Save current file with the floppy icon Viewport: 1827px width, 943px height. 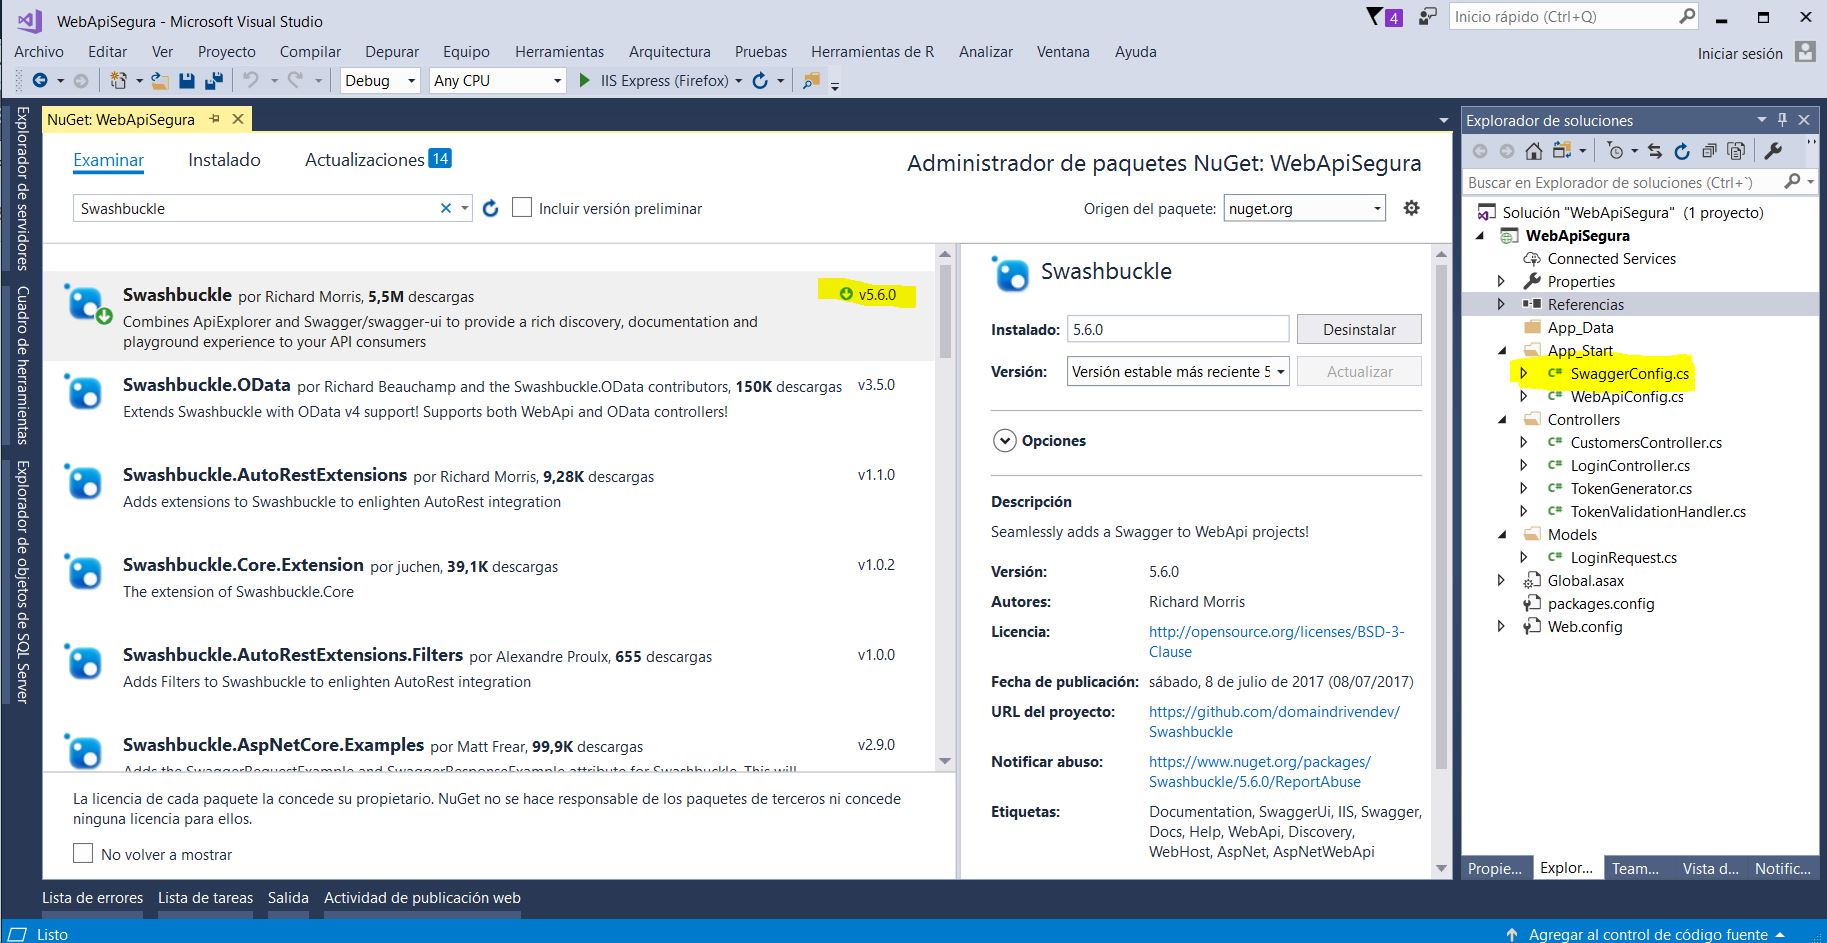187,81
